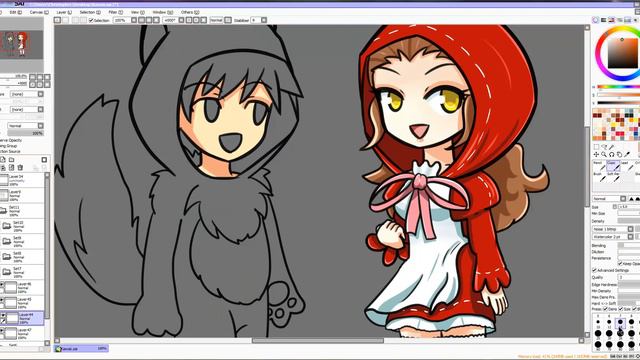This screenshot has width=640, height=360.
Task: Open the Selection menu
Action: (90, 12)
